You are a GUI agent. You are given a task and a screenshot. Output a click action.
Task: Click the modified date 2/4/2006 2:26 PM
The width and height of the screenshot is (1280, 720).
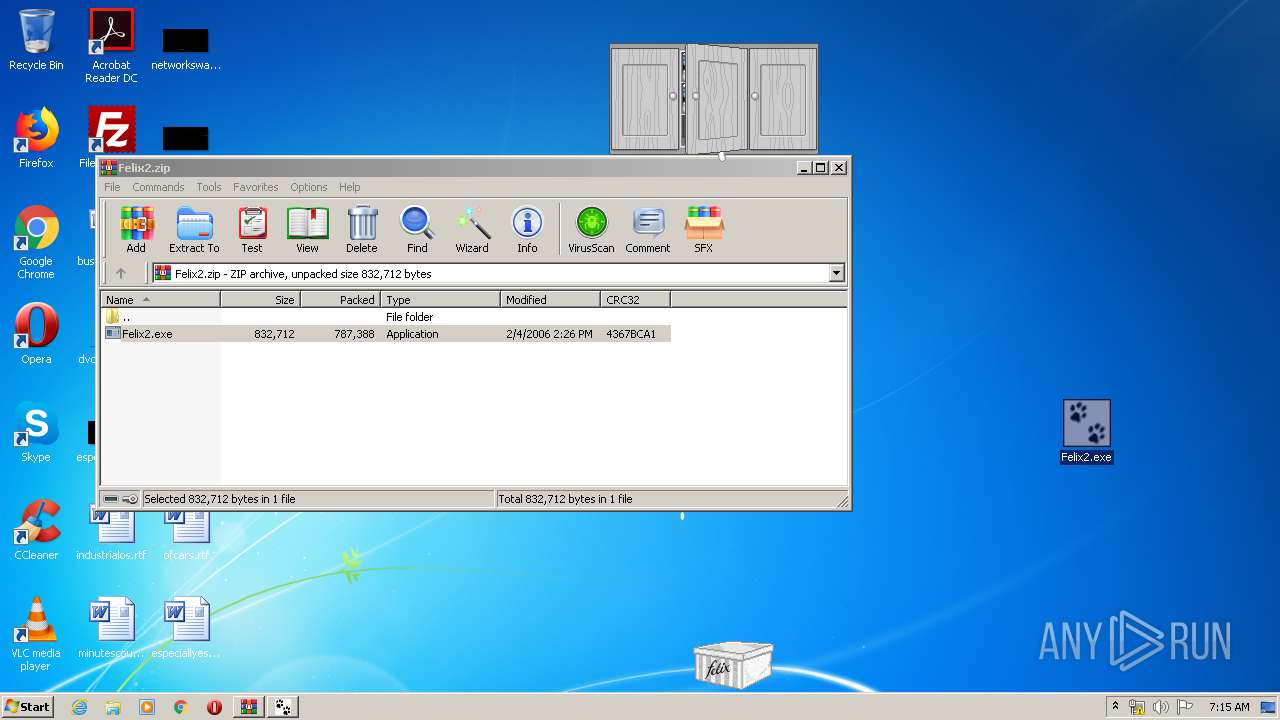(549, 334)
